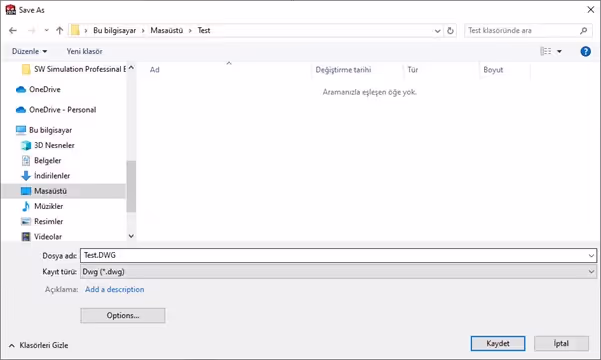Open recent locations dropdown arrow
Screen dimensions: 601x360
pos(46,30)
